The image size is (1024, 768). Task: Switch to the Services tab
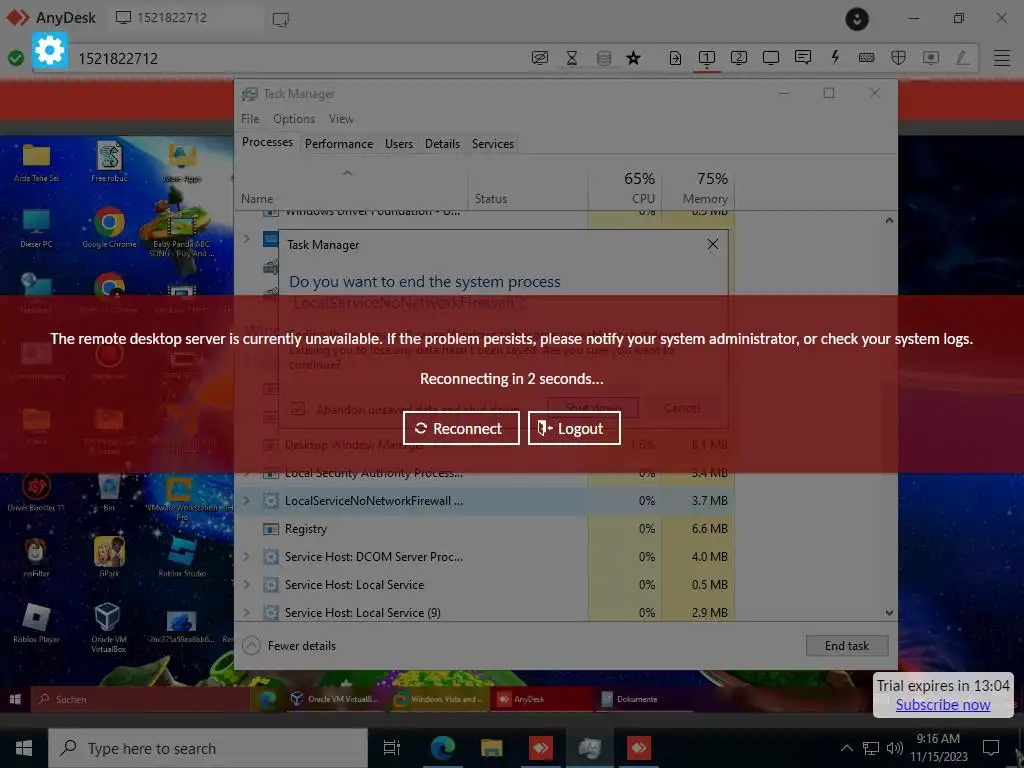tap(493, 144)
